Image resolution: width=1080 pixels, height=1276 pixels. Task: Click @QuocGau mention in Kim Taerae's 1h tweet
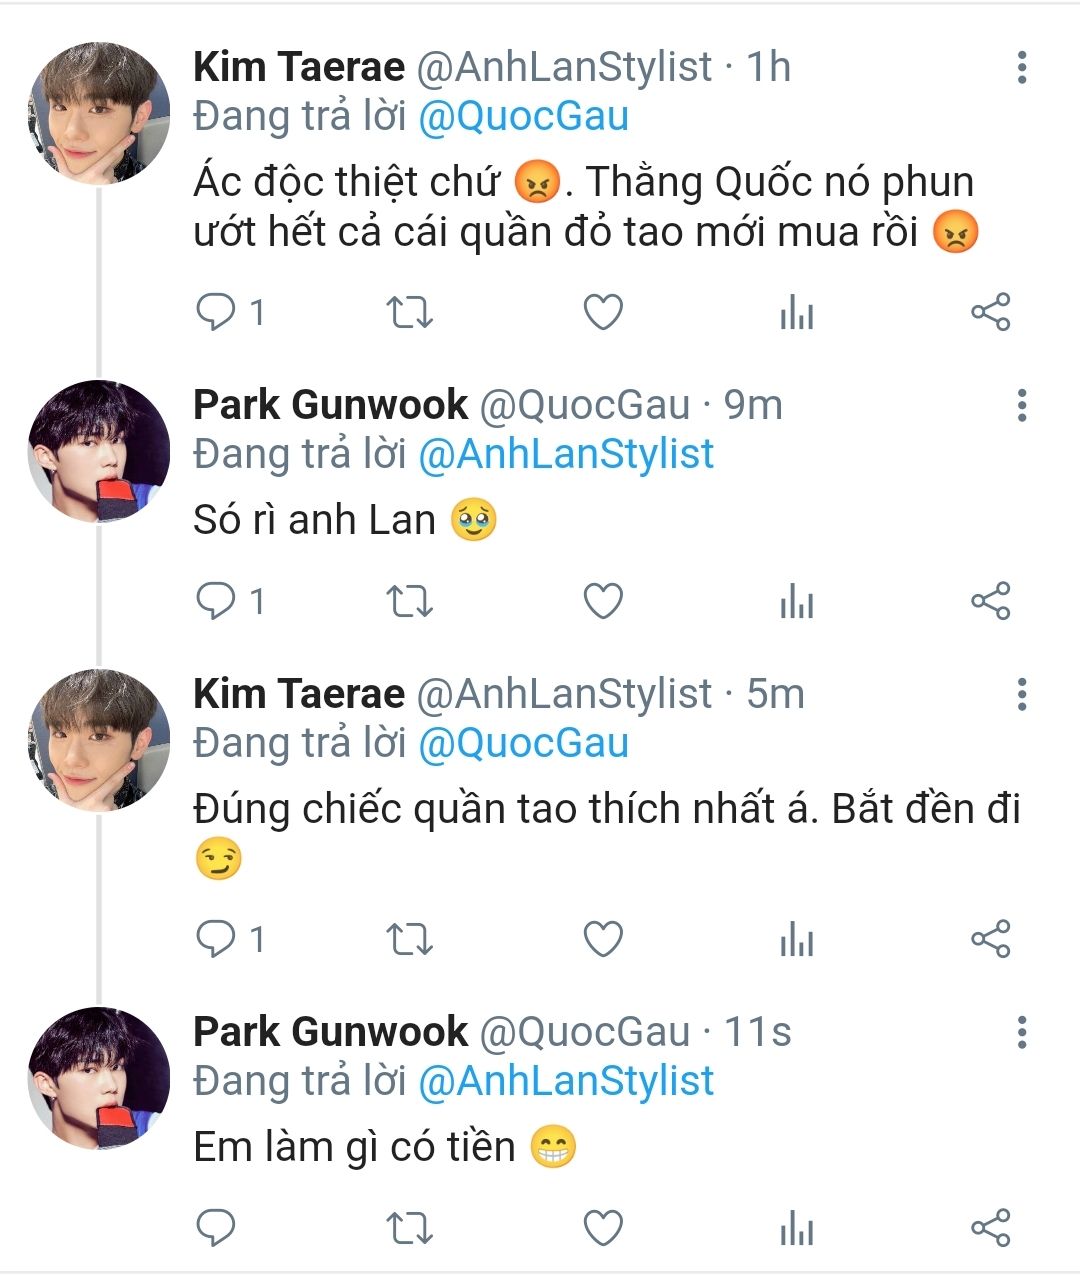coord(523,117)
